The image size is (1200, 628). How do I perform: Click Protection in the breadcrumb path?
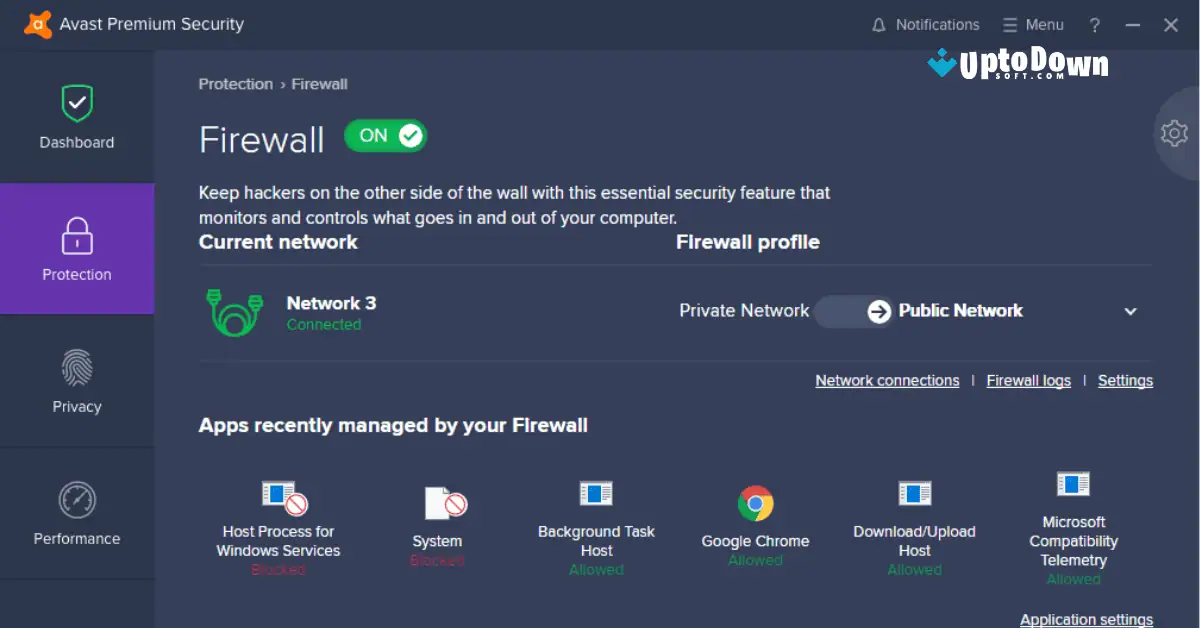(236, 84)
